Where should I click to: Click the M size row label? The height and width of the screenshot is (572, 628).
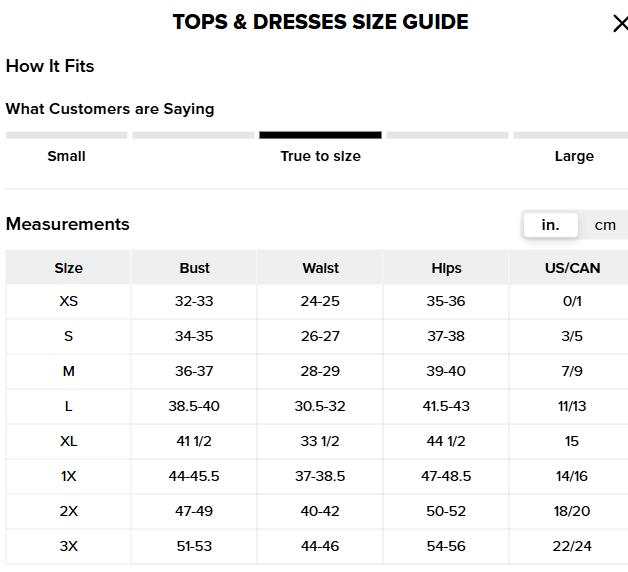[68, 371]
